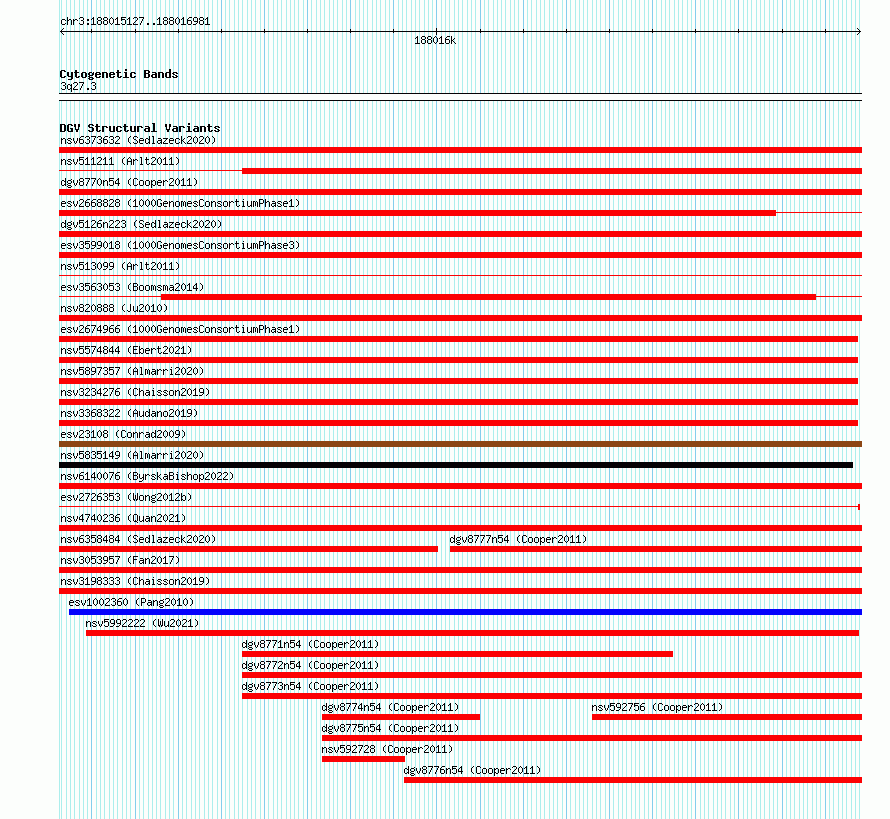Select the dgv8775n54 (Cooper2011) label
The image size is (890, 819).
(391, 728)
